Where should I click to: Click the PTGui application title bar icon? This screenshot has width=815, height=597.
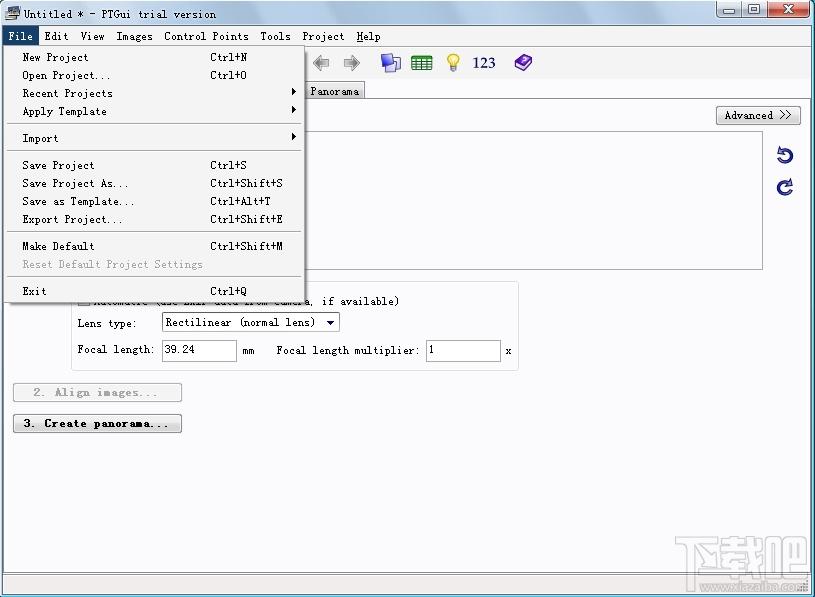click(x=12, y=13)
